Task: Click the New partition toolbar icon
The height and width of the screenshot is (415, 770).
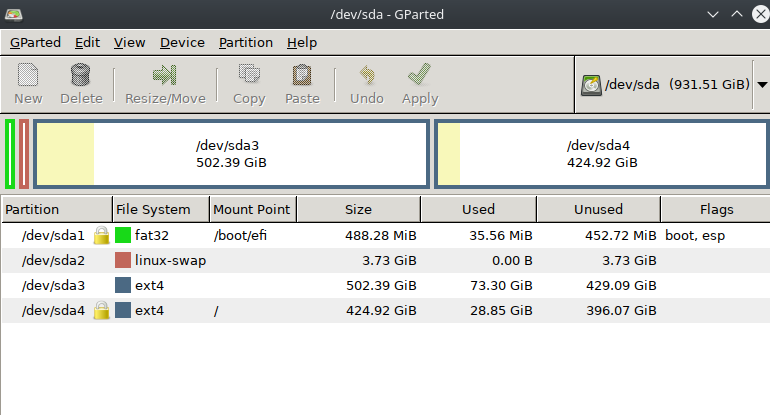Action: point(28,75)
